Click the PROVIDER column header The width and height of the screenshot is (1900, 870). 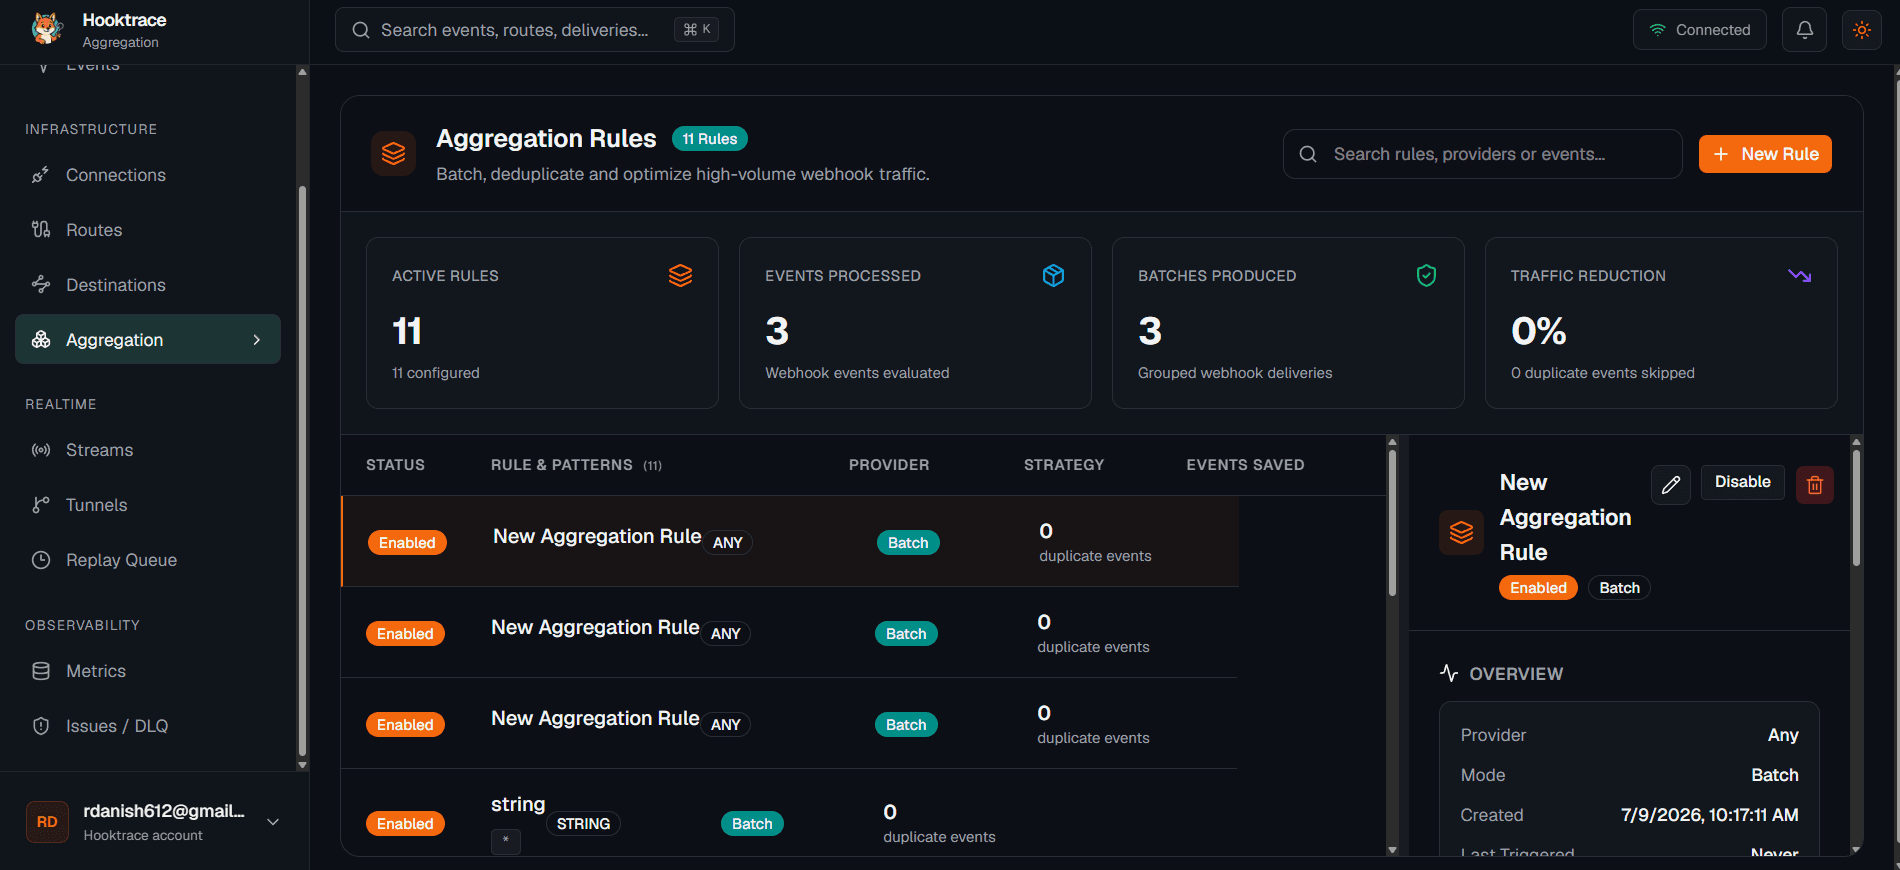(889, 465)
